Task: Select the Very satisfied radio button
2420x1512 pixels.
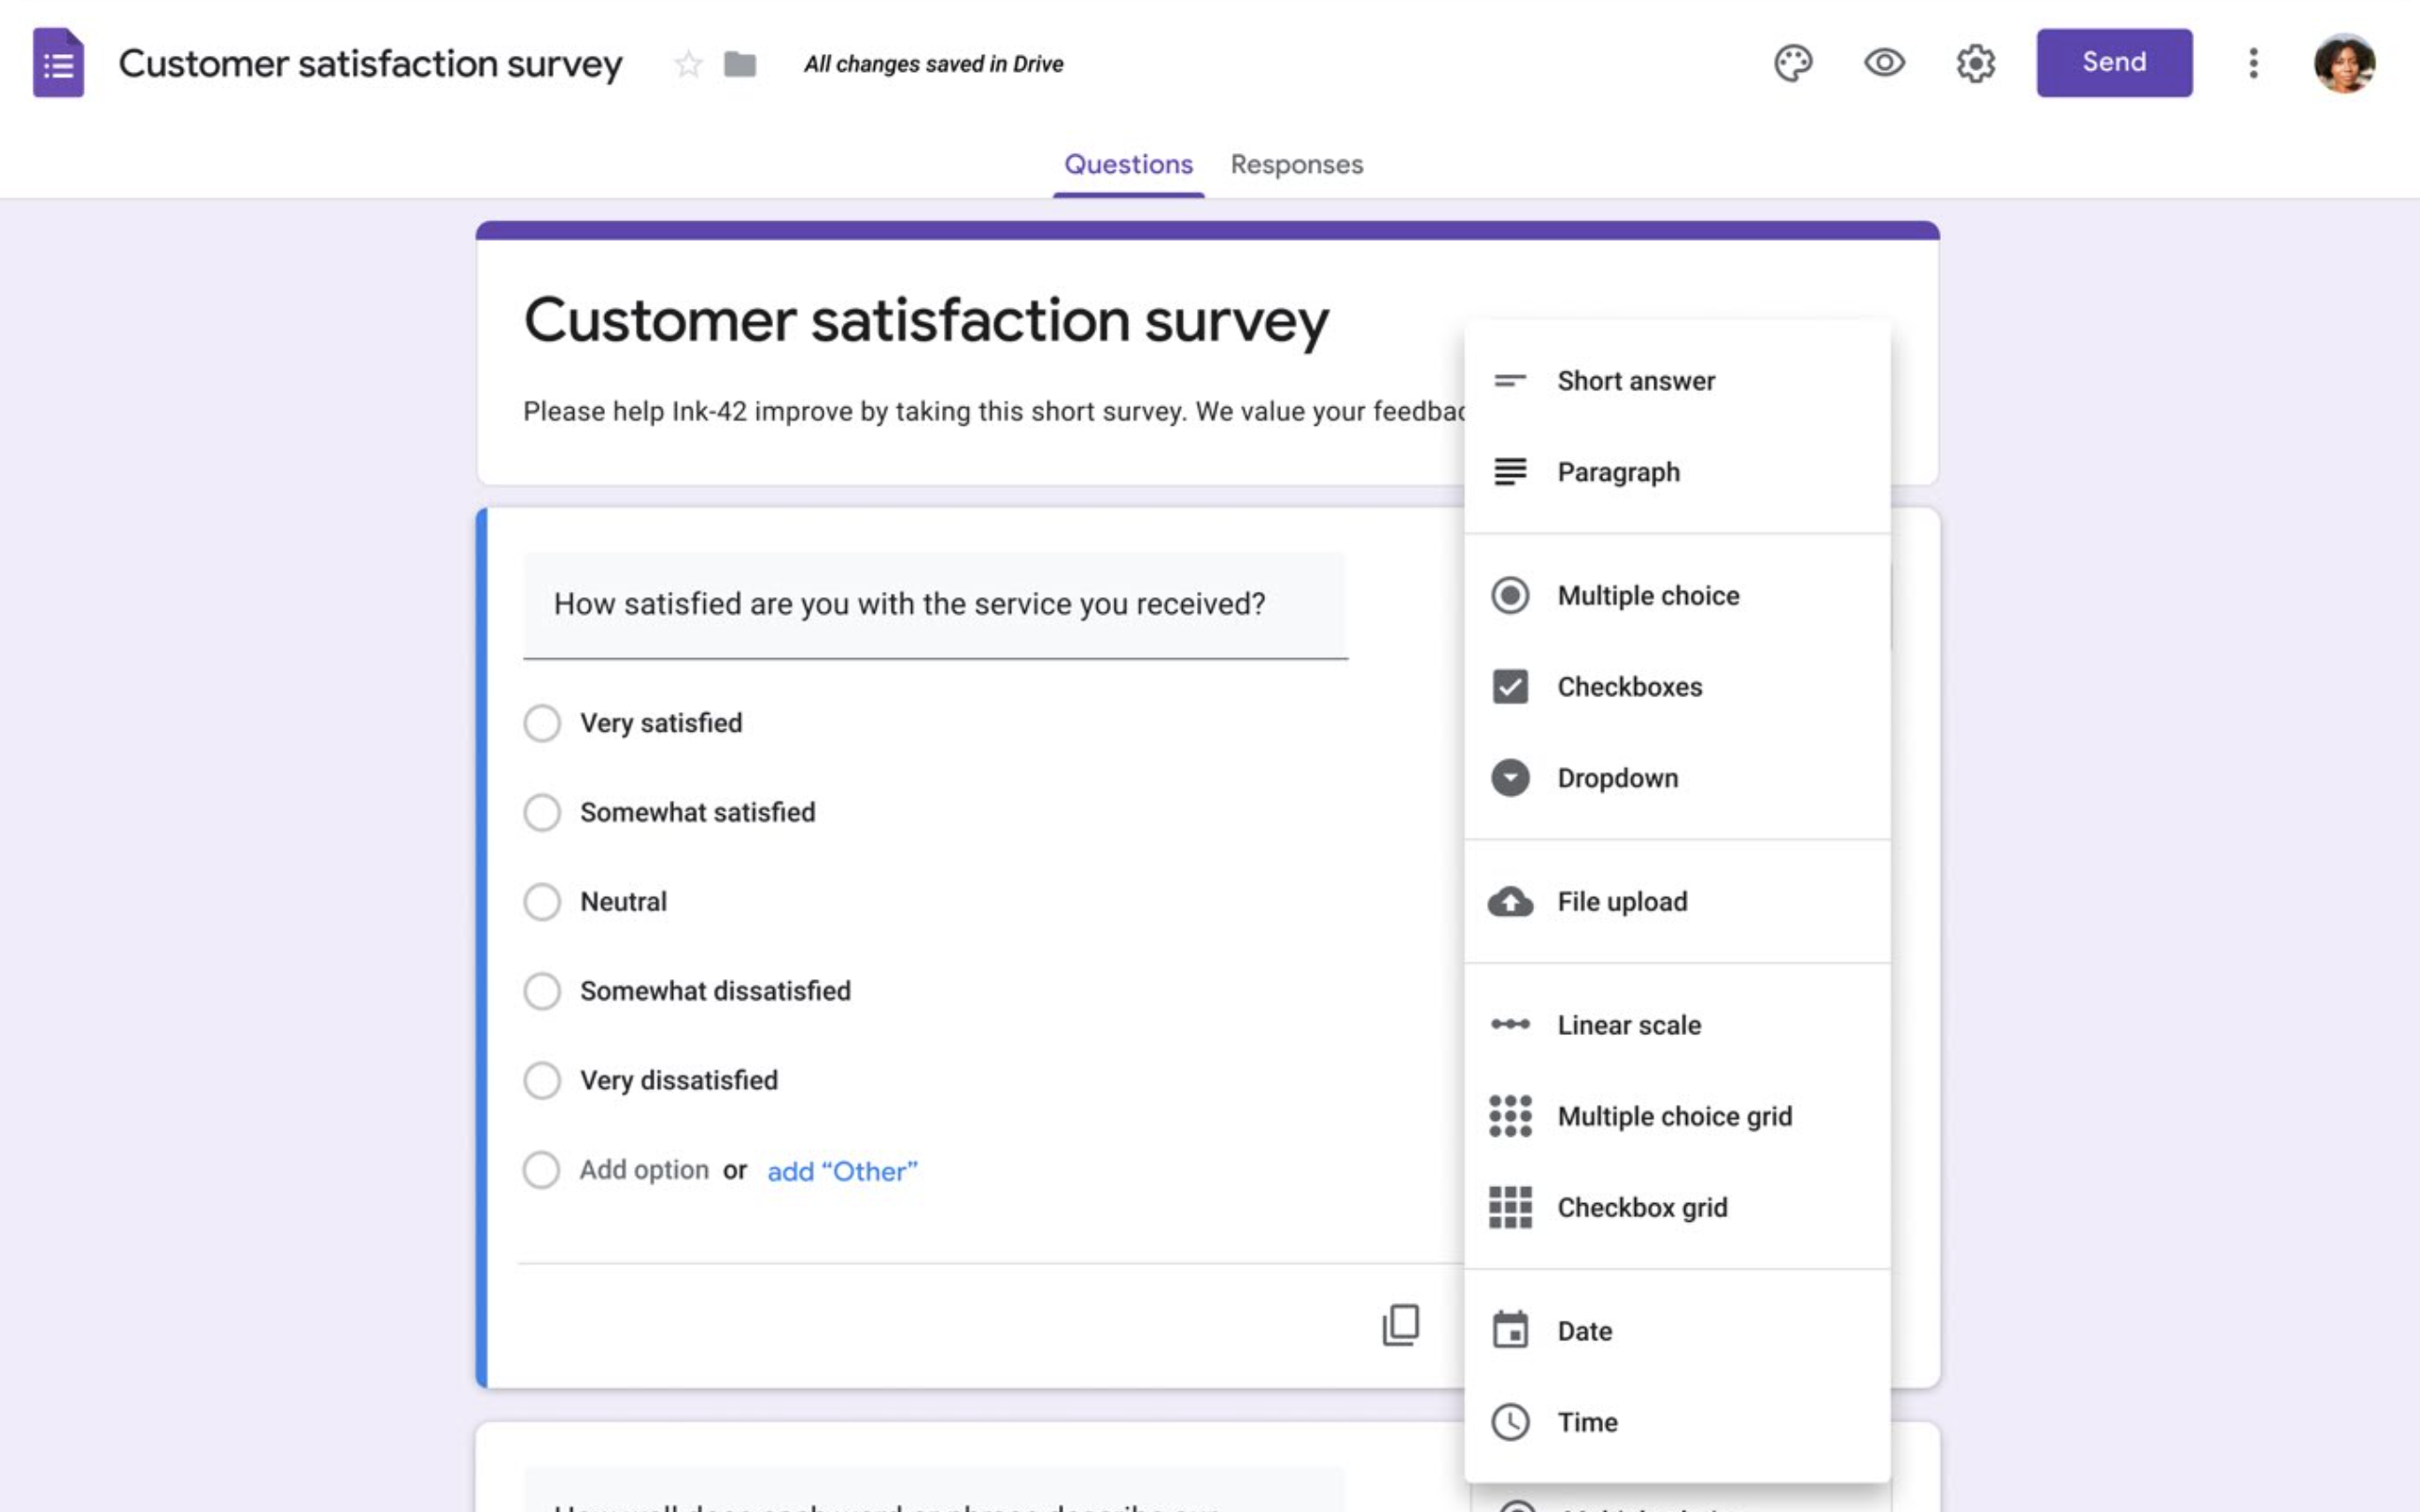Action: pyautogui.click(x=542, y=723)
